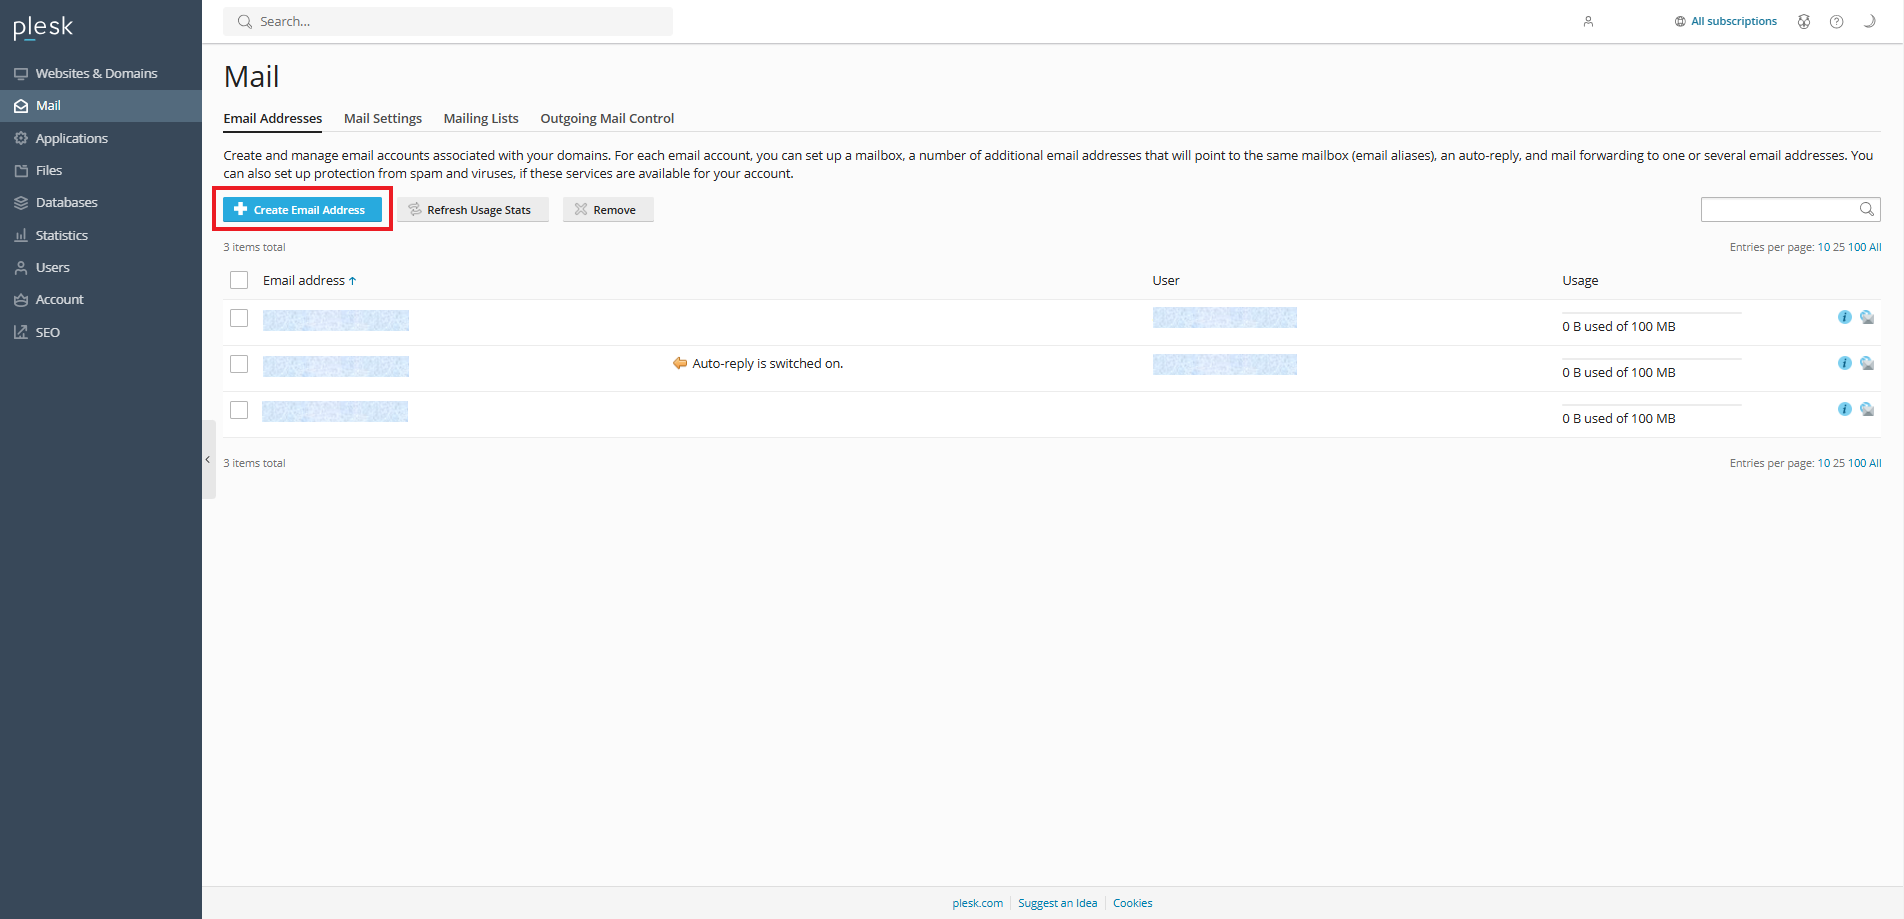This screenshot has width=1904, height=919.
Task: Check the first email address row checkbox
Action: tap(239, 318)
